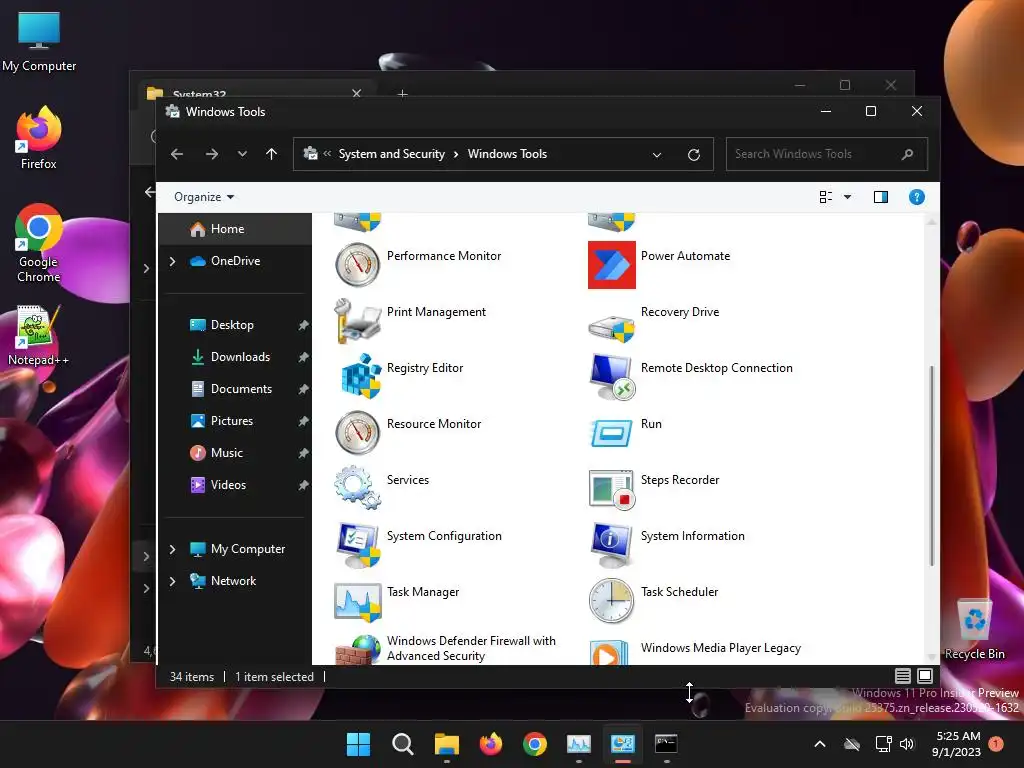Viewport: 1024px width, 768px height.
Task: Open the Power Automate icon
Action: click(x=611, y=264)
